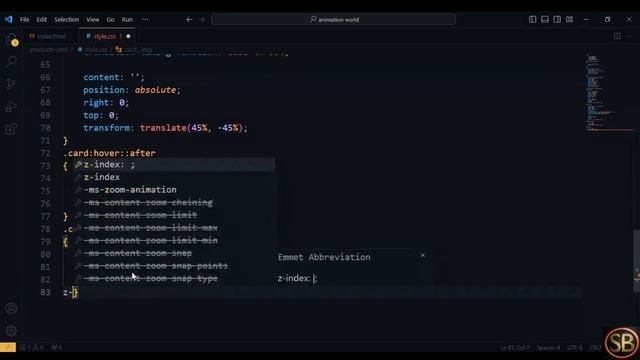Click the '.card:hover::after' selector line
The image size is (640, 360).
(109, 153)
